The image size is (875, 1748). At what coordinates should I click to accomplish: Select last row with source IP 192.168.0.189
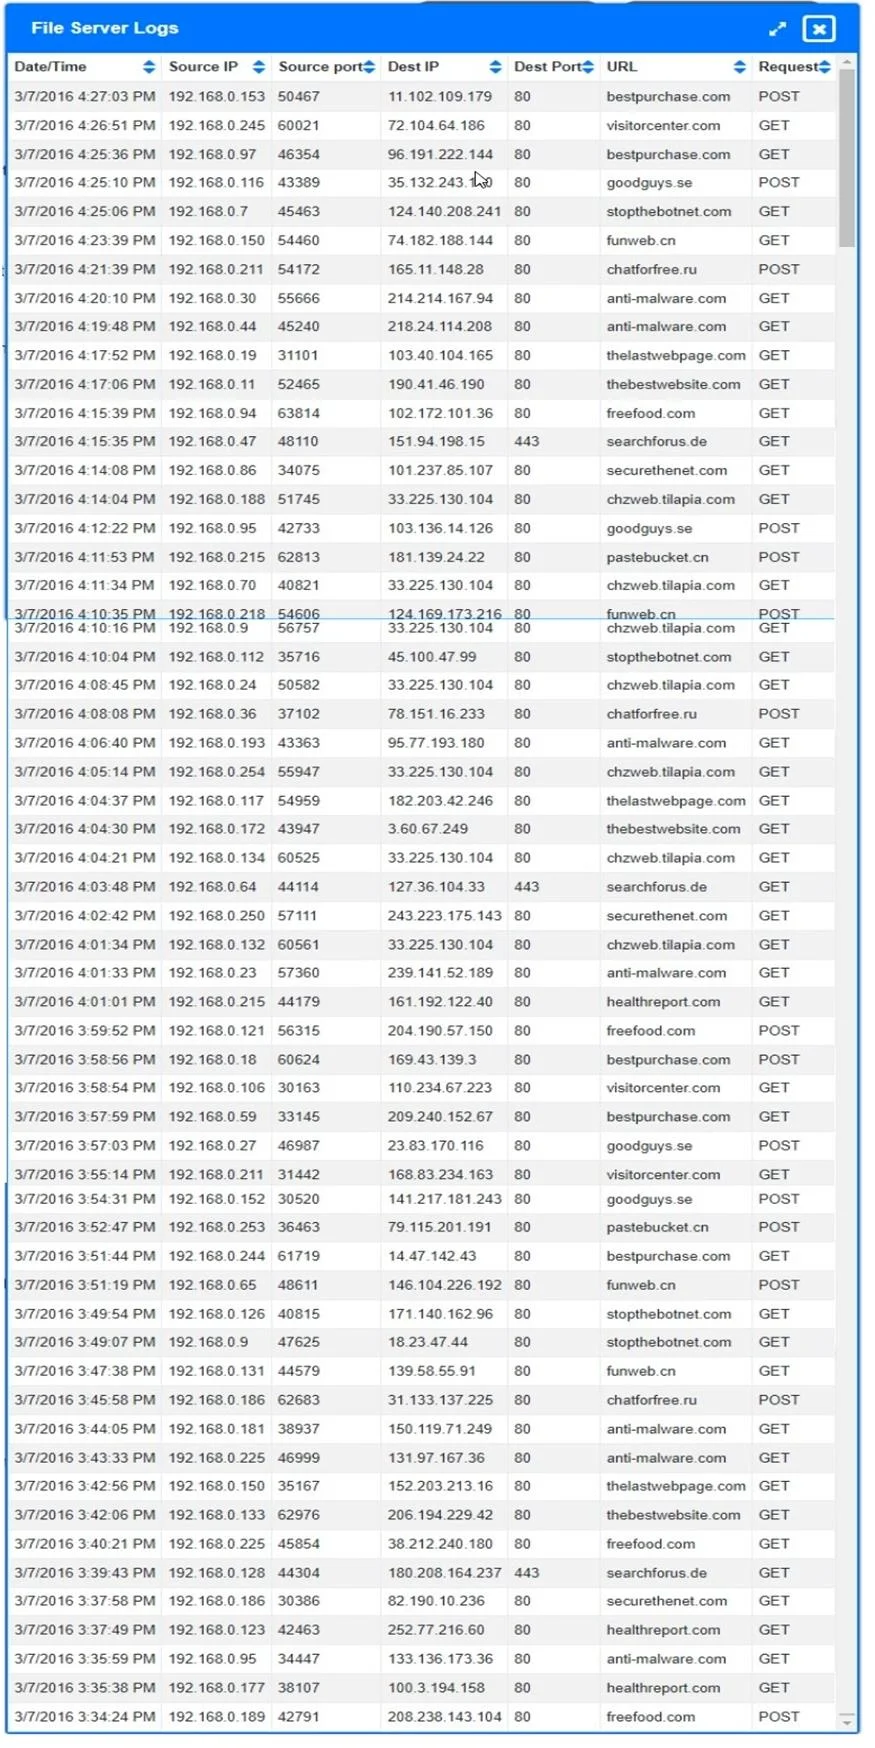(421, 1717)
